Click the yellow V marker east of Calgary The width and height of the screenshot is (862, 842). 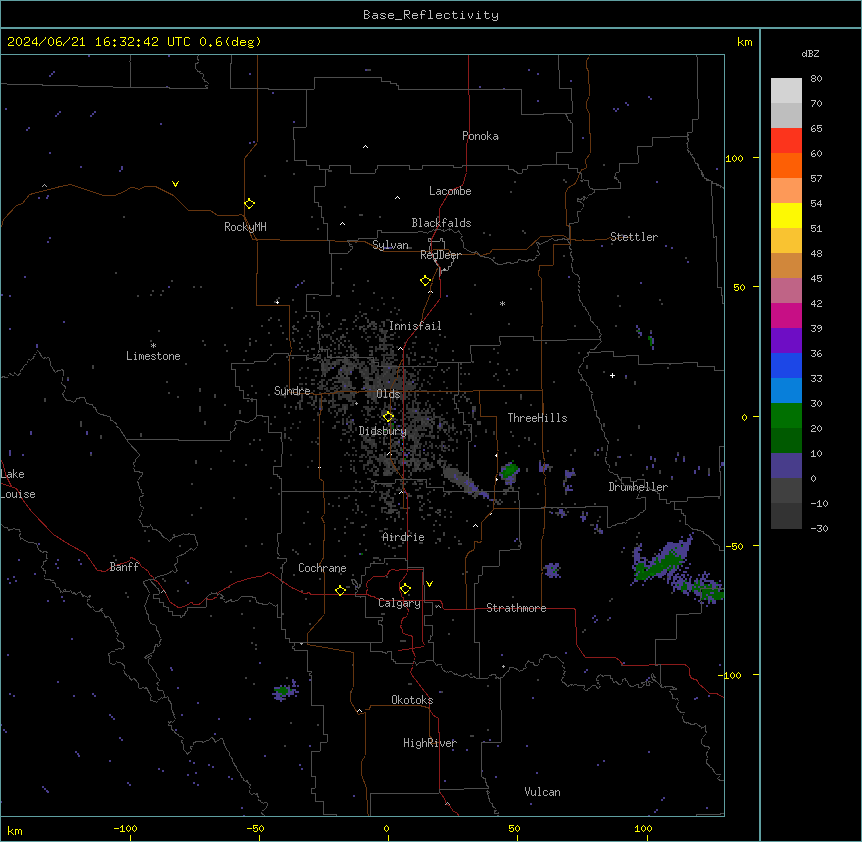(x=429, y=584)
